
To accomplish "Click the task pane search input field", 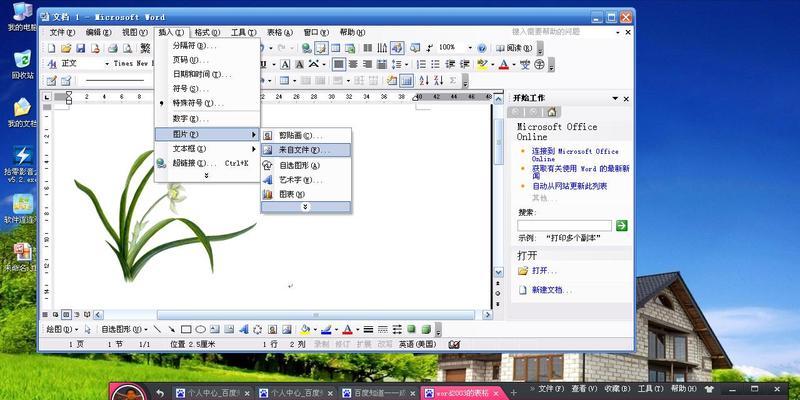I will coord(564,226).
